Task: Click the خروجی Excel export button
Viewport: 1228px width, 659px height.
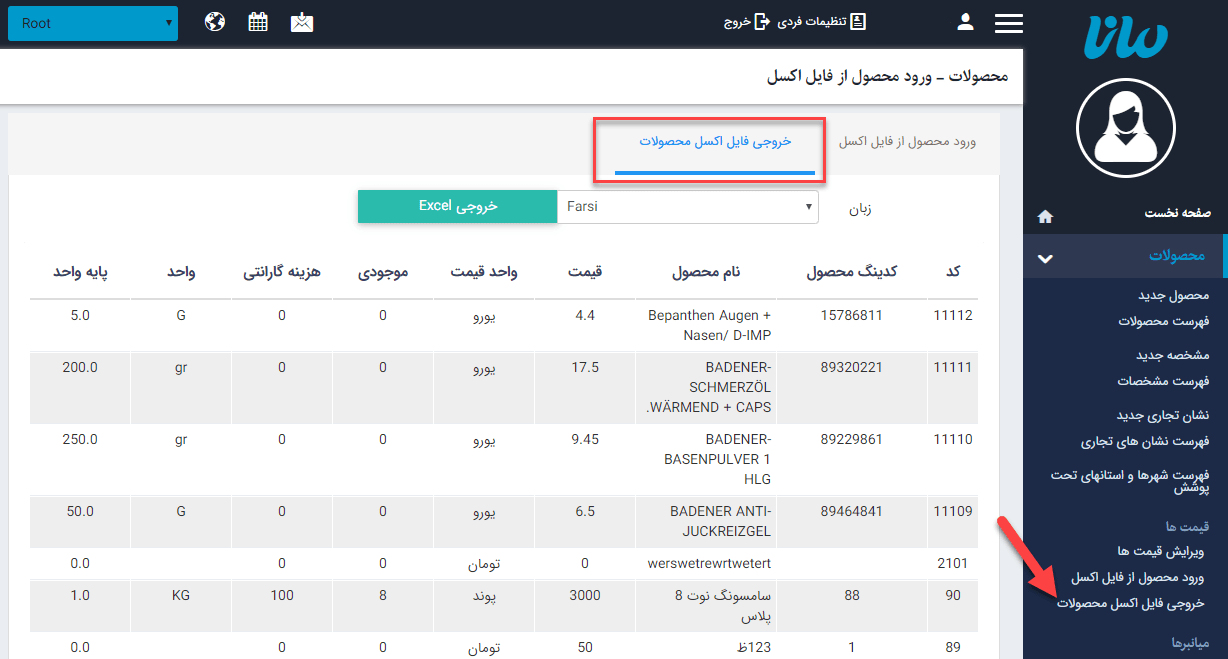Action: tap(457, 206)
